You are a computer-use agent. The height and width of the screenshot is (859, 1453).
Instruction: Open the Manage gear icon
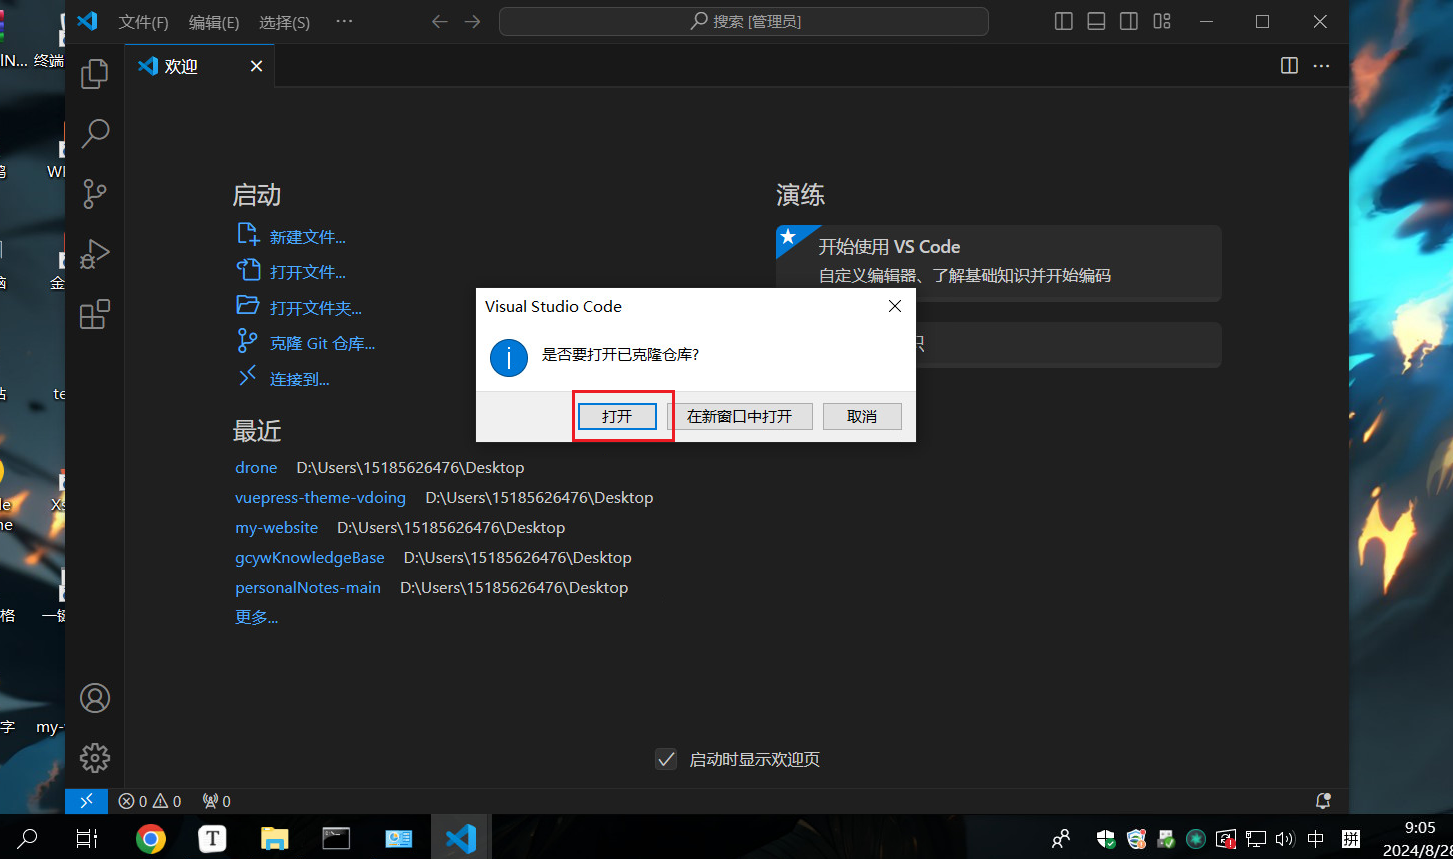95,758
